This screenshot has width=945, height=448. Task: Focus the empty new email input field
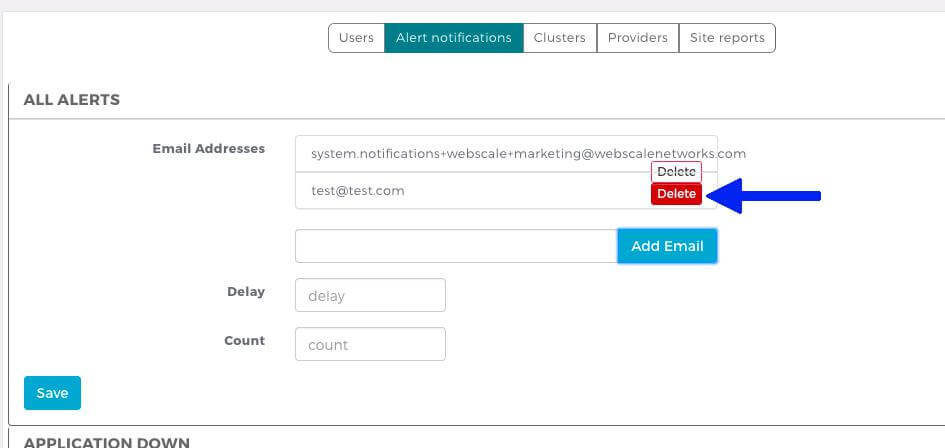tap(455, 246)
